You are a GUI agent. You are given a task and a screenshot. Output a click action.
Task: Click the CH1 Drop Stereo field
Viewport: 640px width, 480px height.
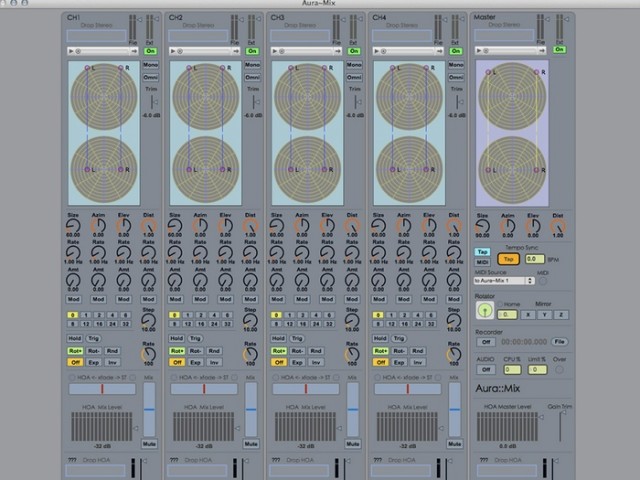tap(98, 36)
